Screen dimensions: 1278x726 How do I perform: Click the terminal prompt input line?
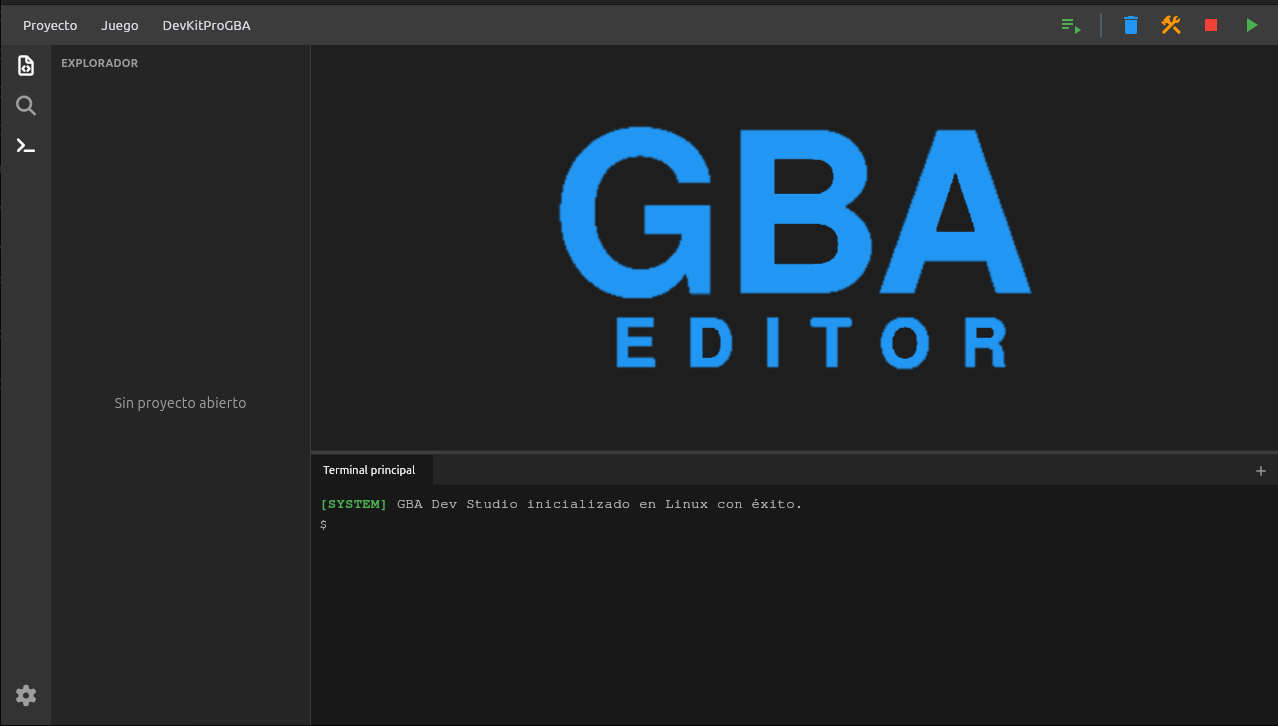(794, 525)
